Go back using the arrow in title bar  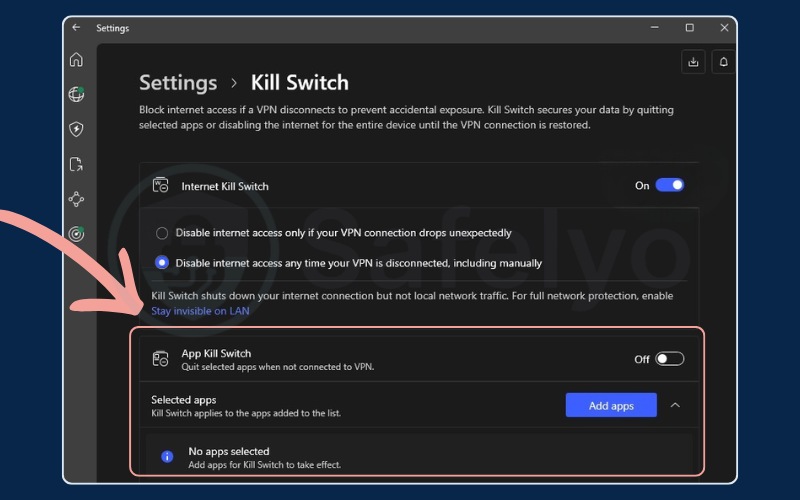[76, 28]
